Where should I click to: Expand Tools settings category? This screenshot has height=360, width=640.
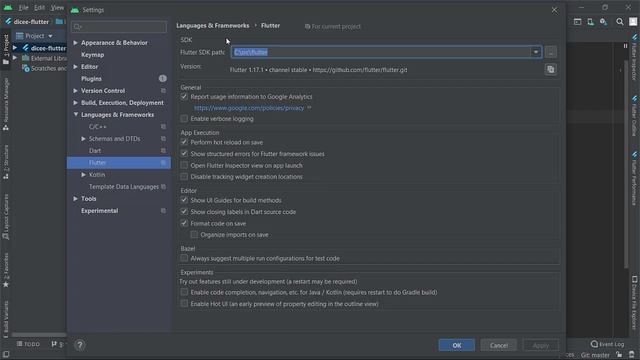76,199
